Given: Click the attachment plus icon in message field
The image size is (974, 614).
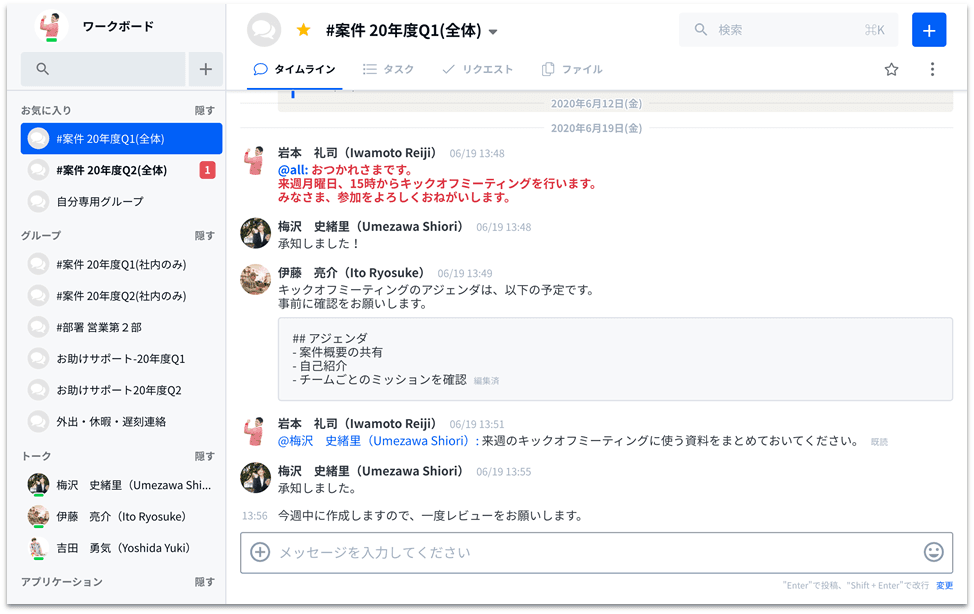Looking at the screenshot, I should pos(261,552).
